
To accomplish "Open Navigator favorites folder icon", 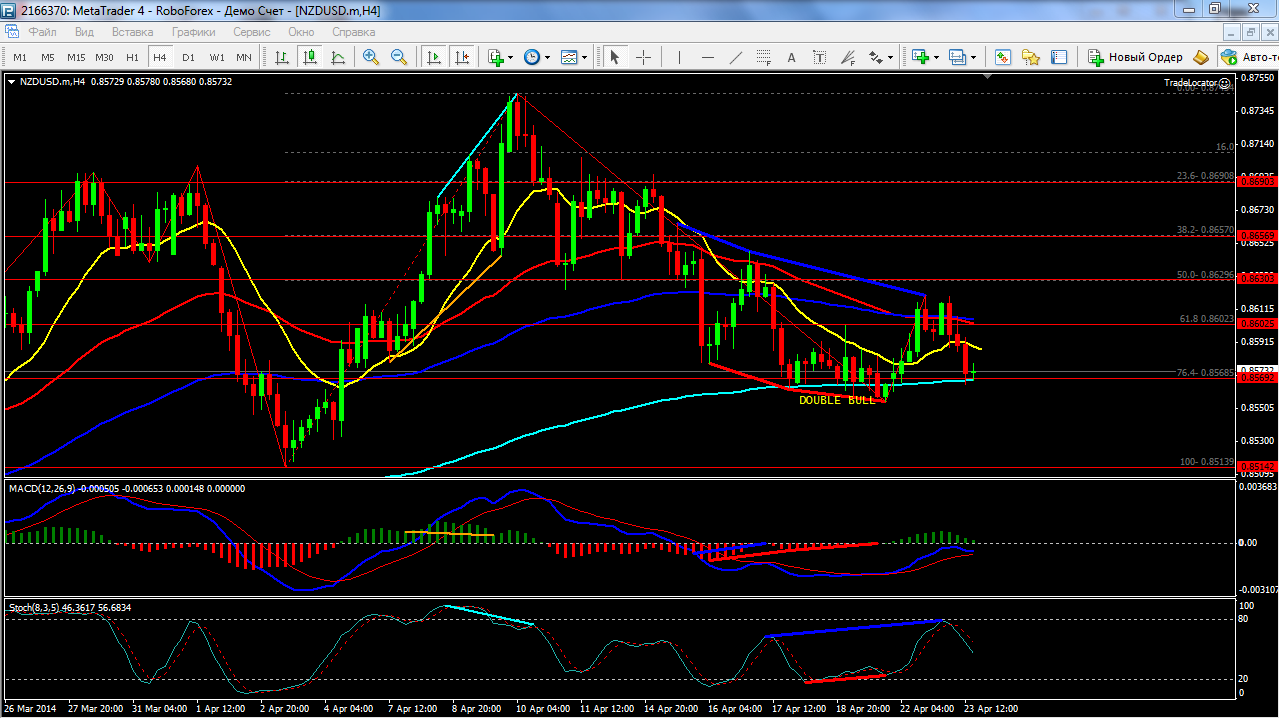I will 1031,57.
